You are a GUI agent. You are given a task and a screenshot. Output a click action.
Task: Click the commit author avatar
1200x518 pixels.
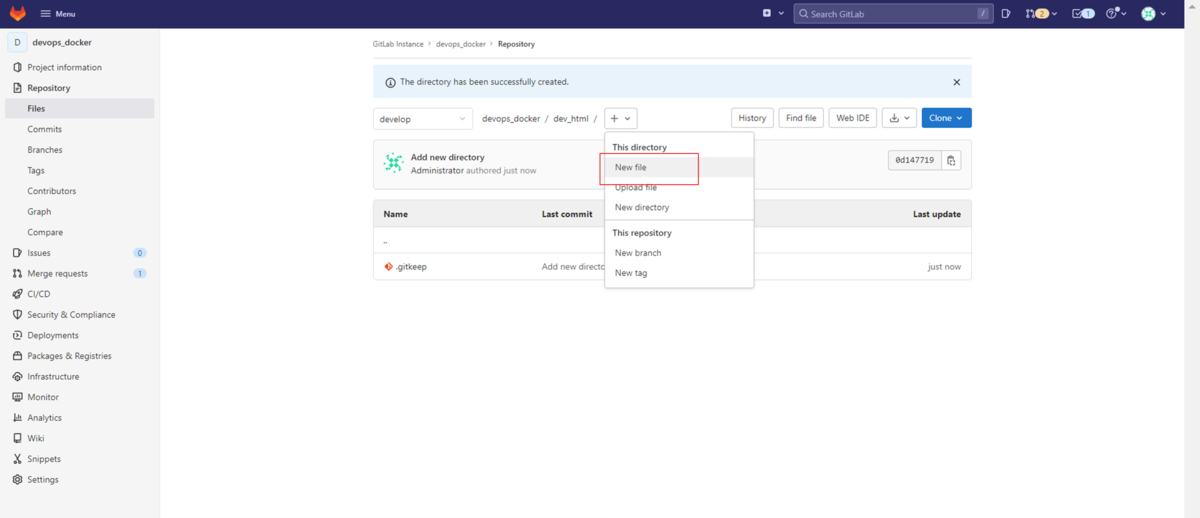394,163
